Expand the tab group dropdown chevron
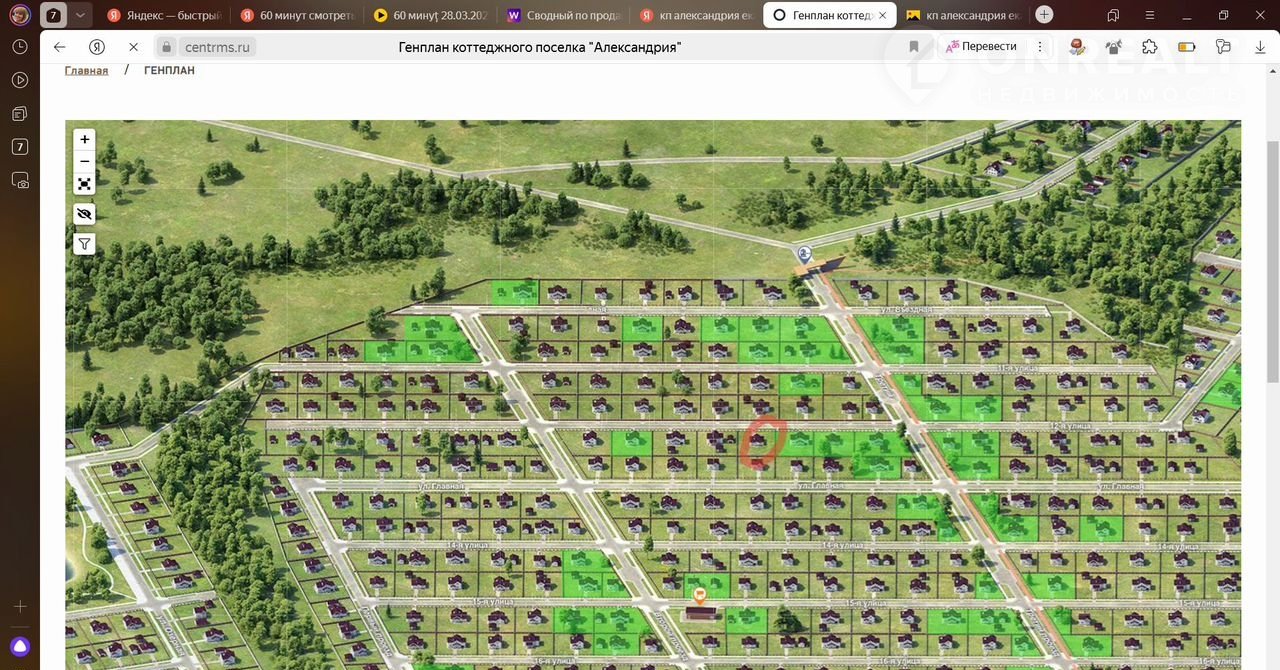This screenshot has height=670, width=1280. pyautogui.click(x=81, y=15)
